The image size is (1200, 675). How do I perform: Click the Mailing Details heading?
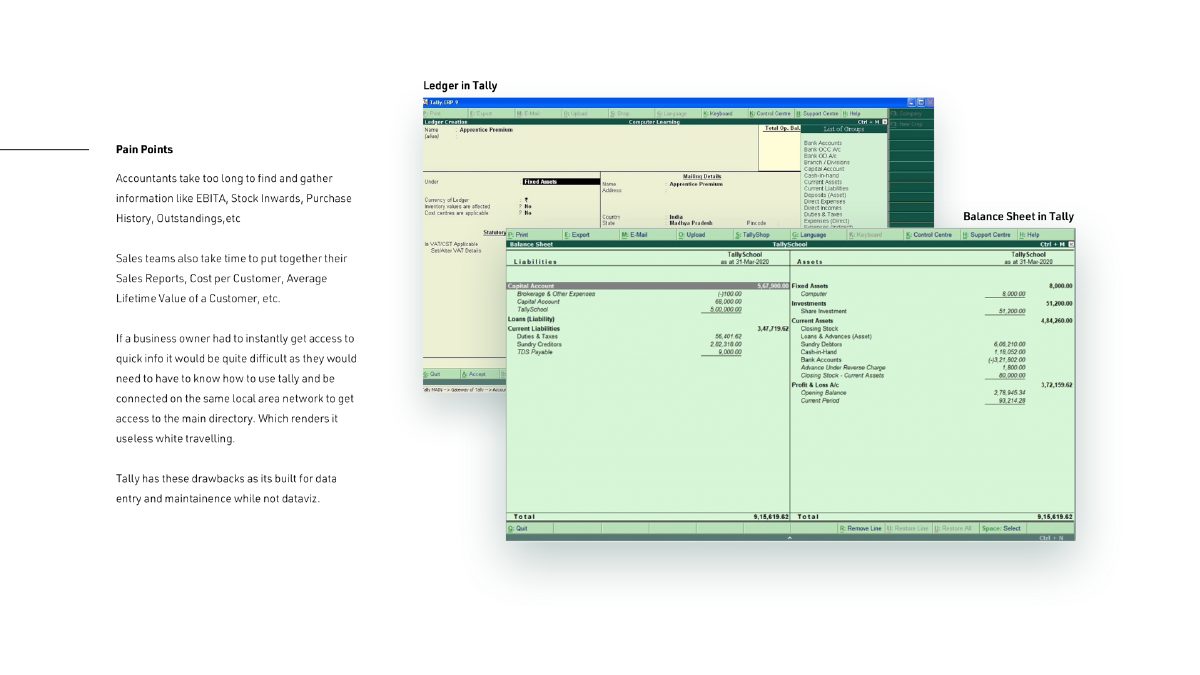702,176
